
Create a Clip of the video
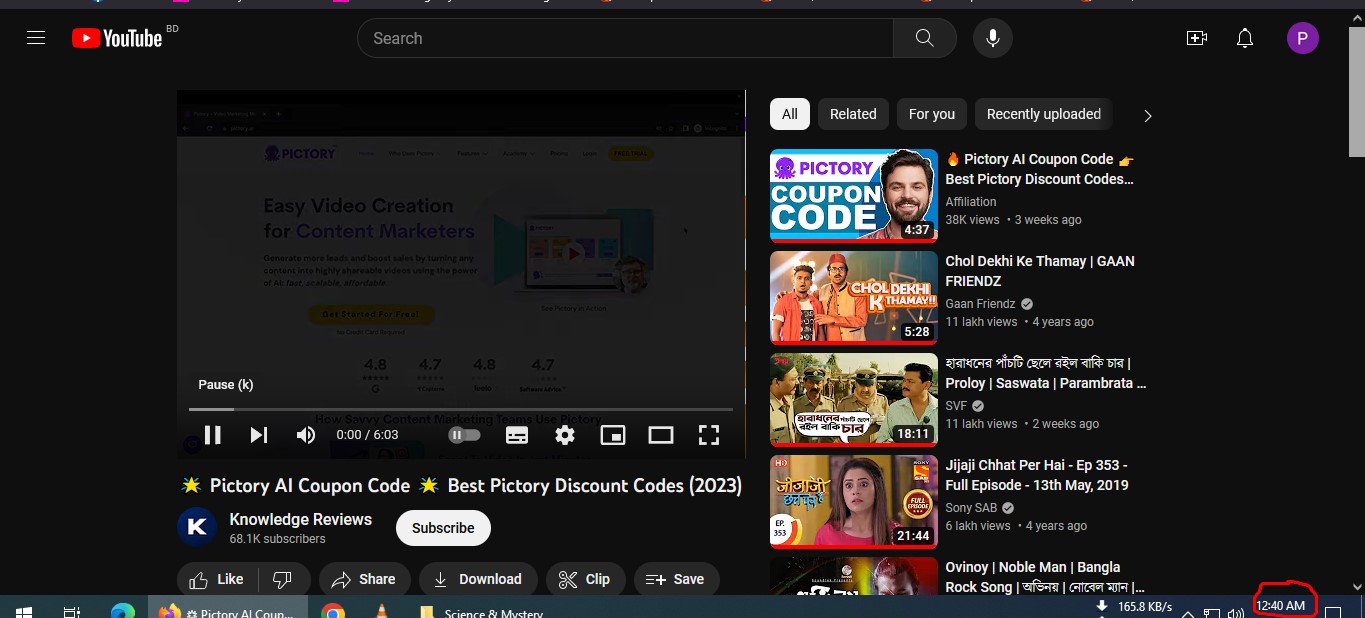pyautogui.click(x=585, y=579)
